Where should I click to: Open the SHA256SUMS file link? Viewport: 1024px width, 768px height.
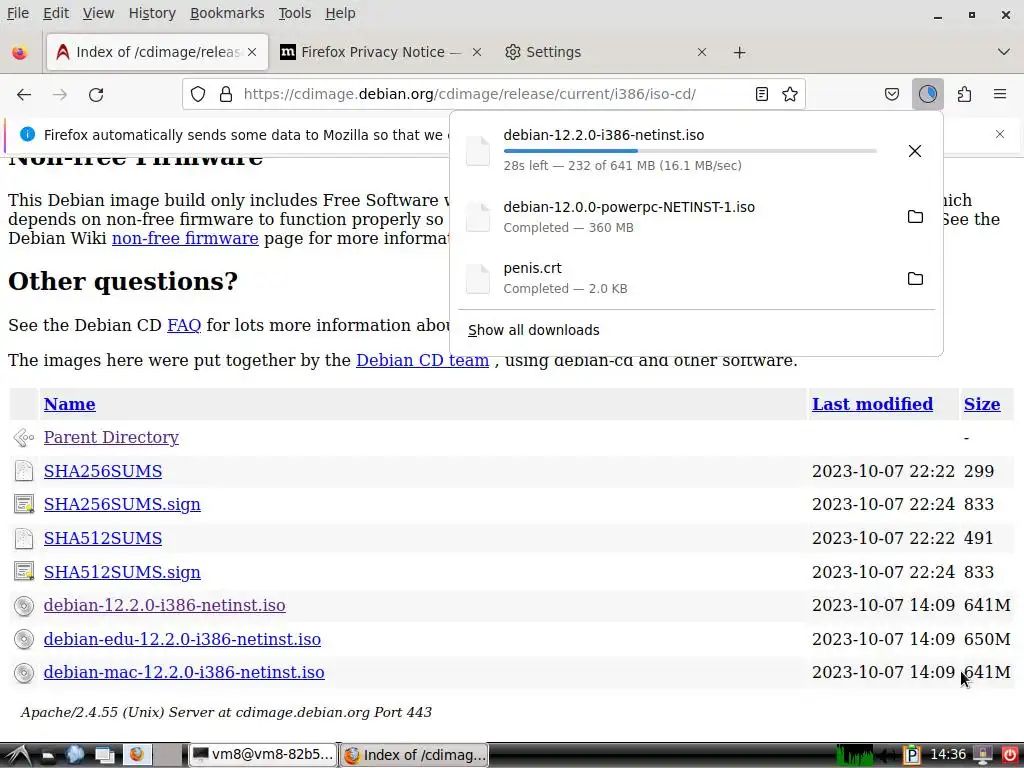[103, 472]
